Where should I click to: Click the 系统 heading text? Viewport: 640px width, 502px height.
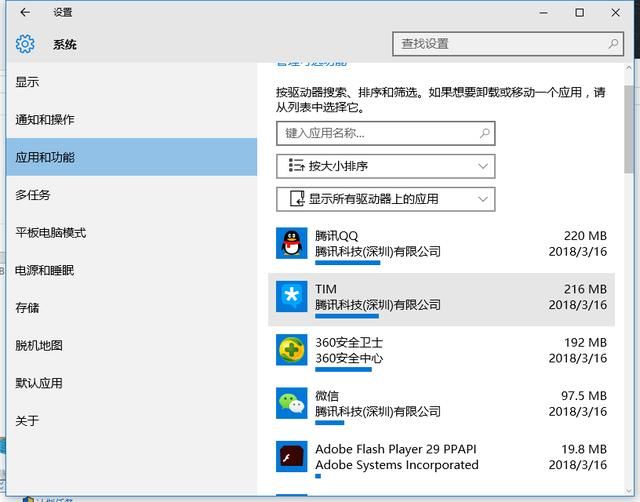coord(65,44)
